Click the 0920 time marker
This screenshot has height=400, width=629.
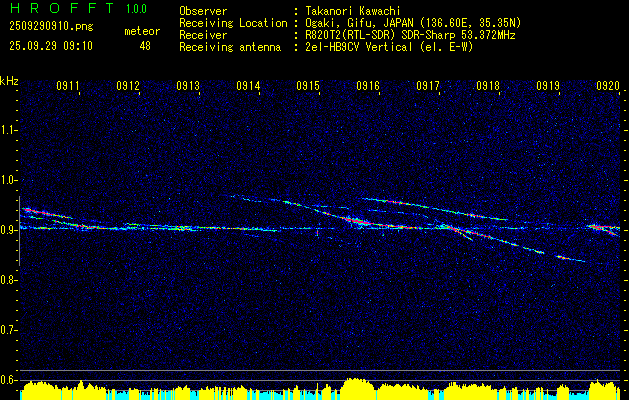(608, 85)
